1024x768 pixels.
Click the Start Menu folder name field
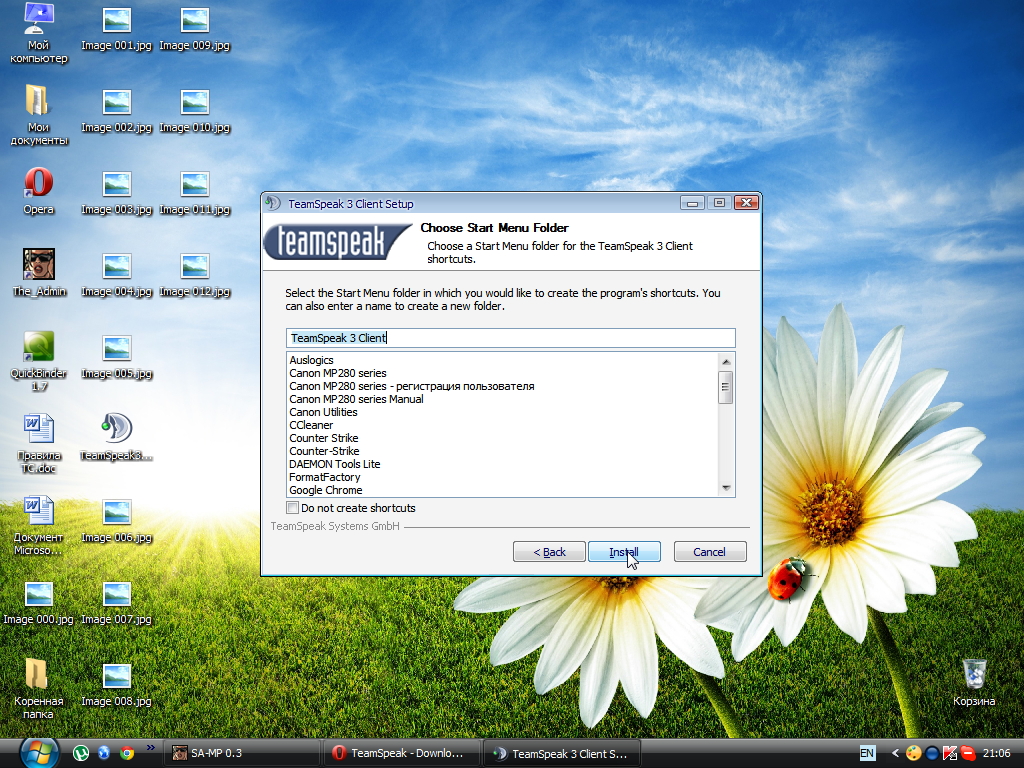tap(511, 338)
